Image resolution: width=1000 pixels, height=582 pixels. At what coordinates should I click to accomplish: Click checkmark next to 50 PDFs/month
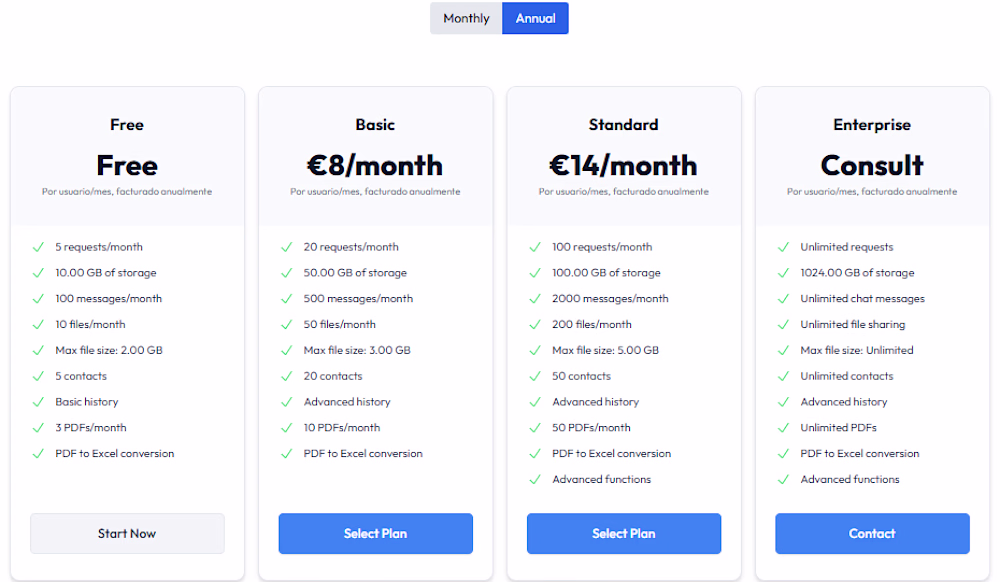[534, 428]
